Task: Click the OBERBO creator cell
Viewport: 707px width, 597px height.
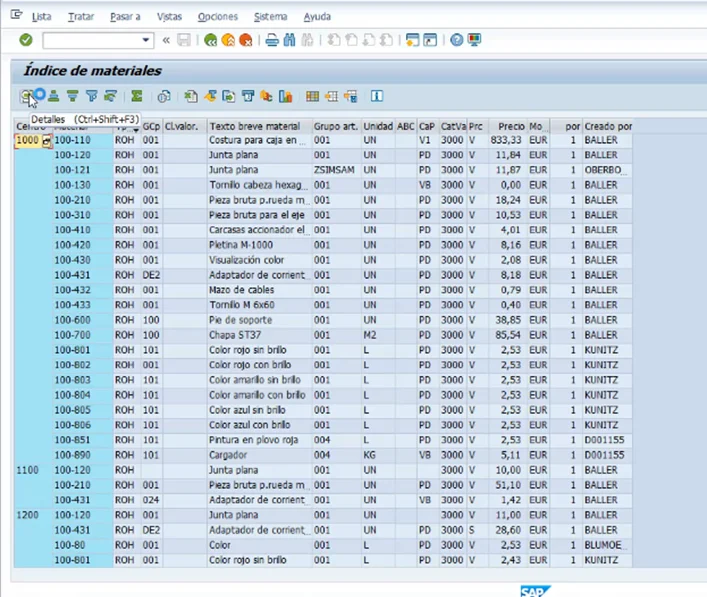Action: [607, 170]
